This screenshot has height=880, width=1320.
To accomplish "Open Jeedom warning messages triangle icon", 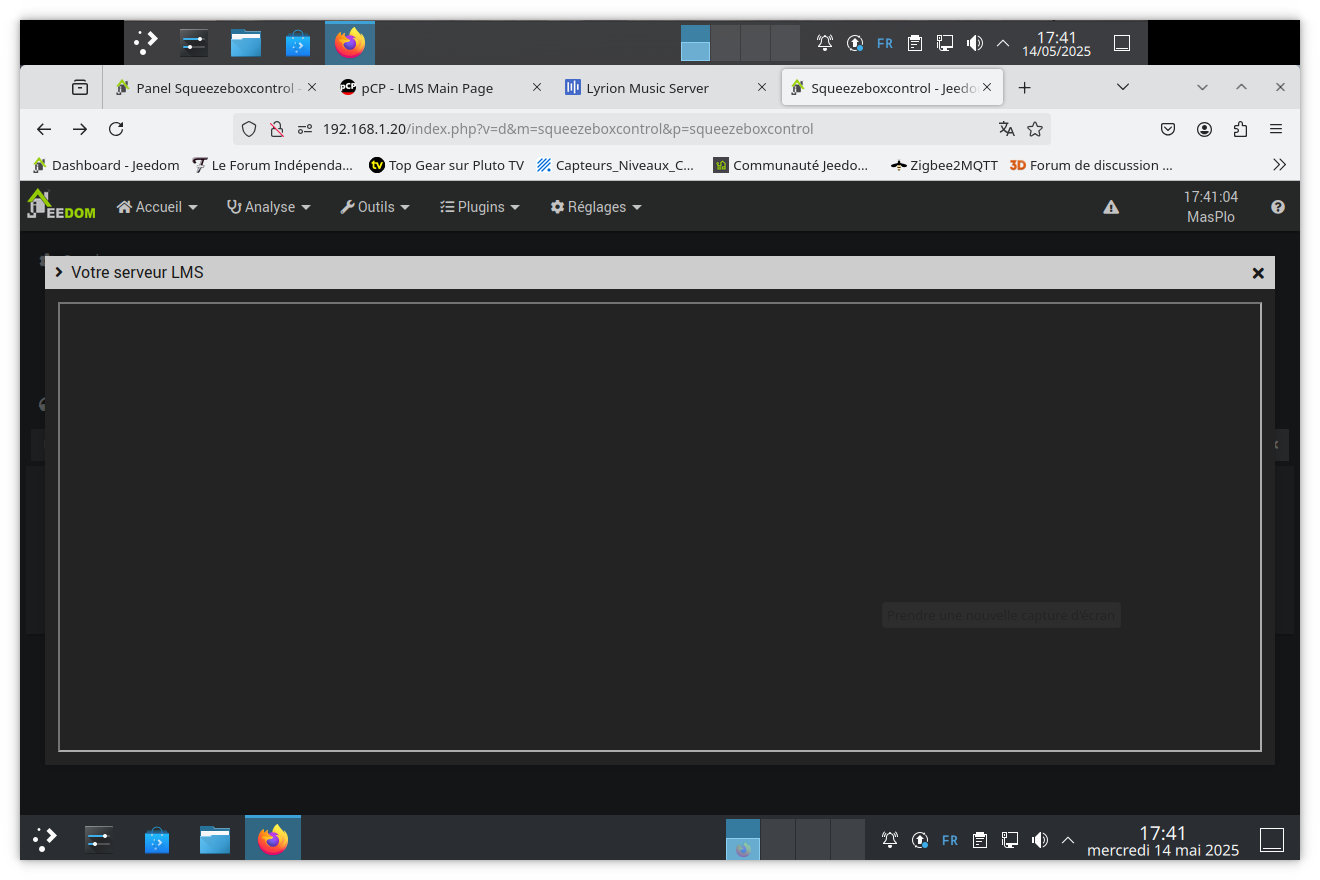I will pos(1111,207).
